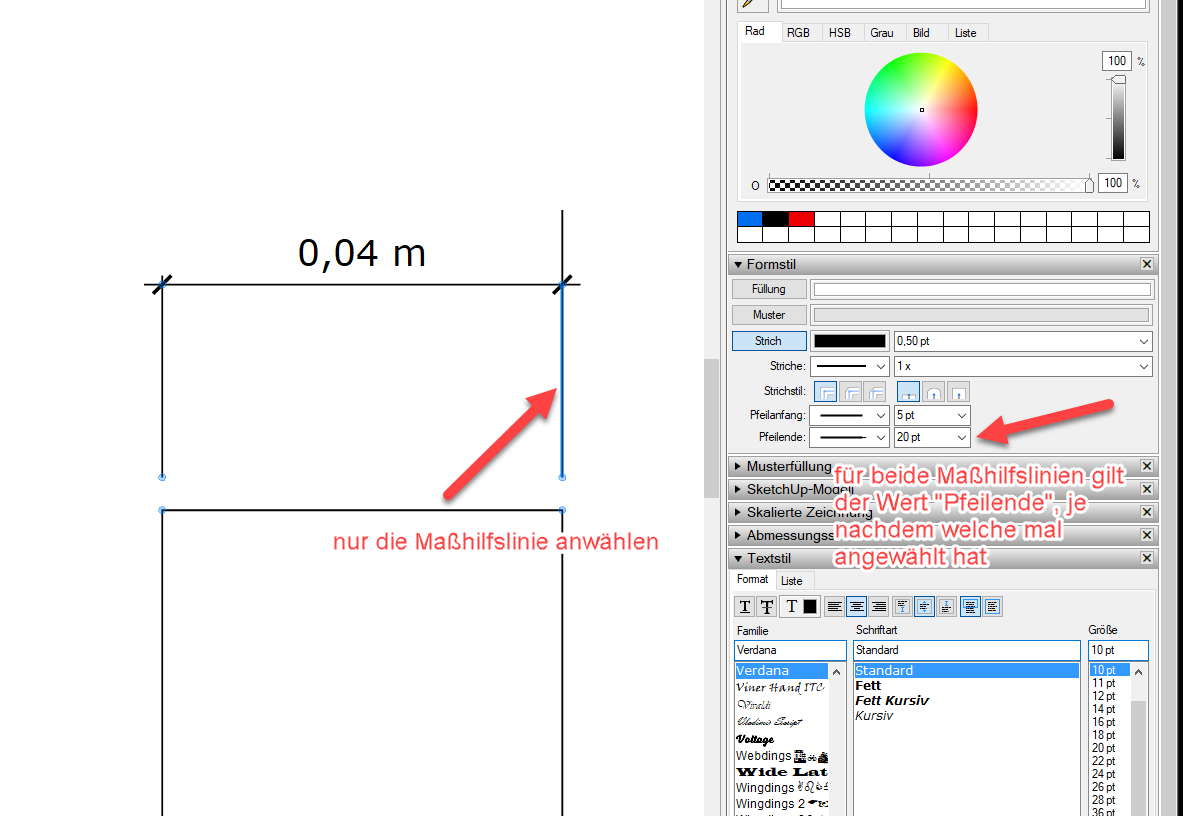1183x816 pixels.
Task: Switch to the RGB color tab
Action: click(x=798, y=33)
